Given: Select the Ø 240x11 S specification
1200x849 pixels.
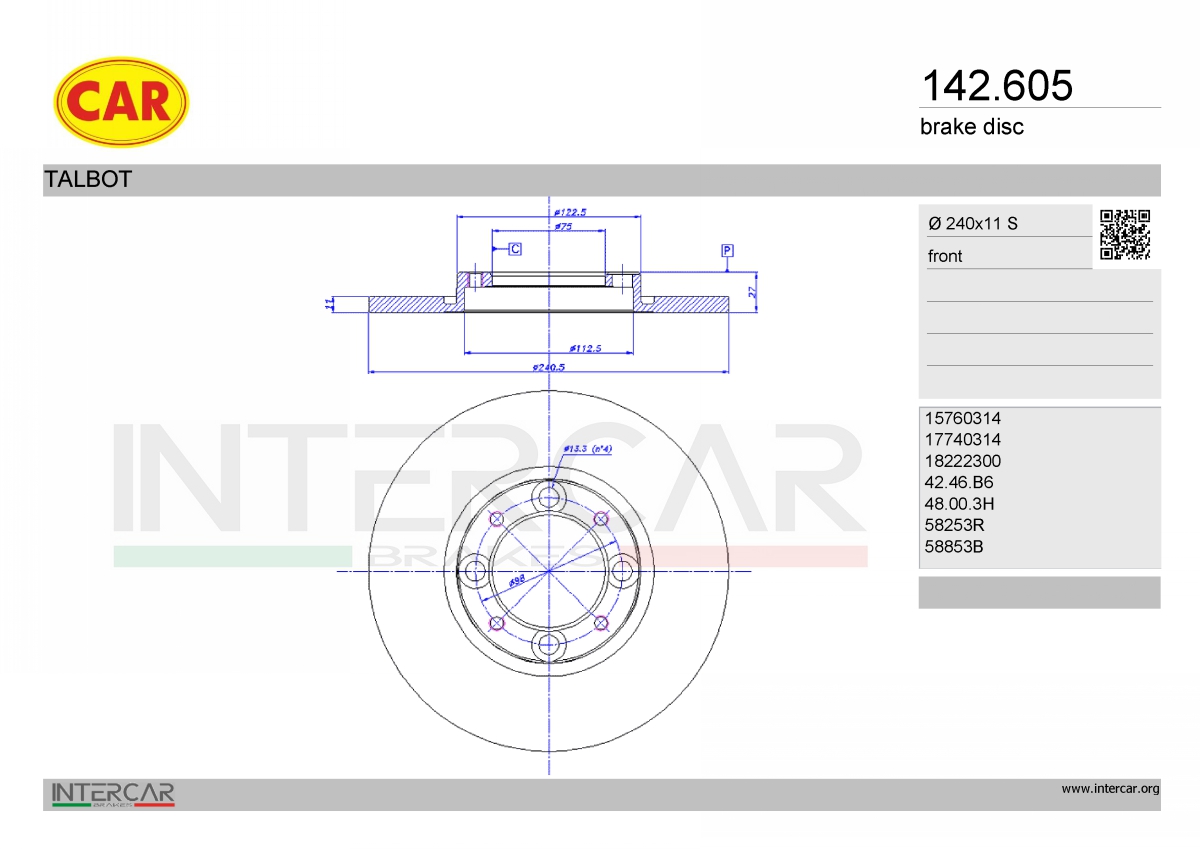Looking at the screenshot, I should 973,224.
